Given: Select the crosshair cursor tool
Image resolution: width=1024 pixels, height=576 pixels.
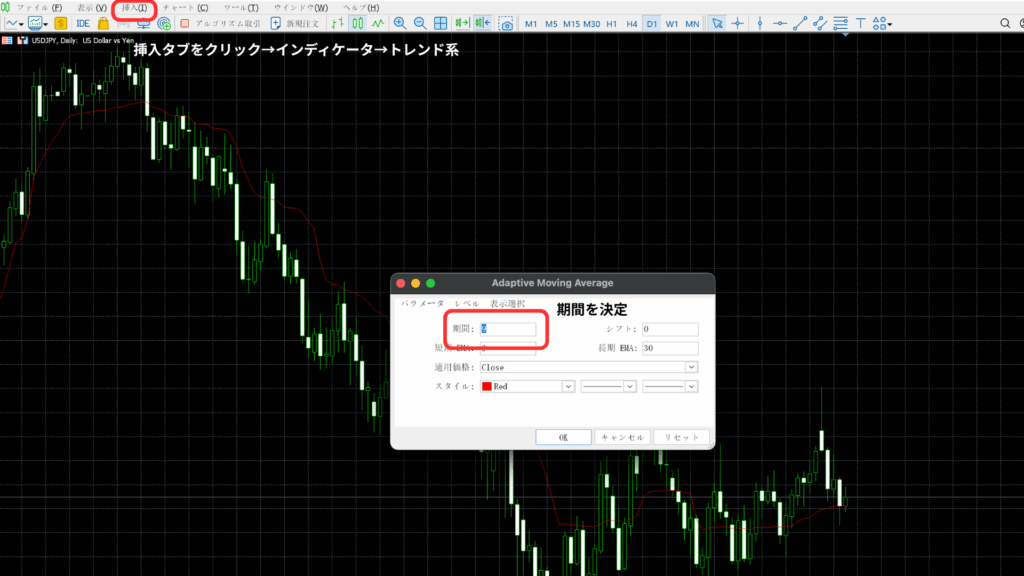Looking at the screenshot, I should pos(738,23).
